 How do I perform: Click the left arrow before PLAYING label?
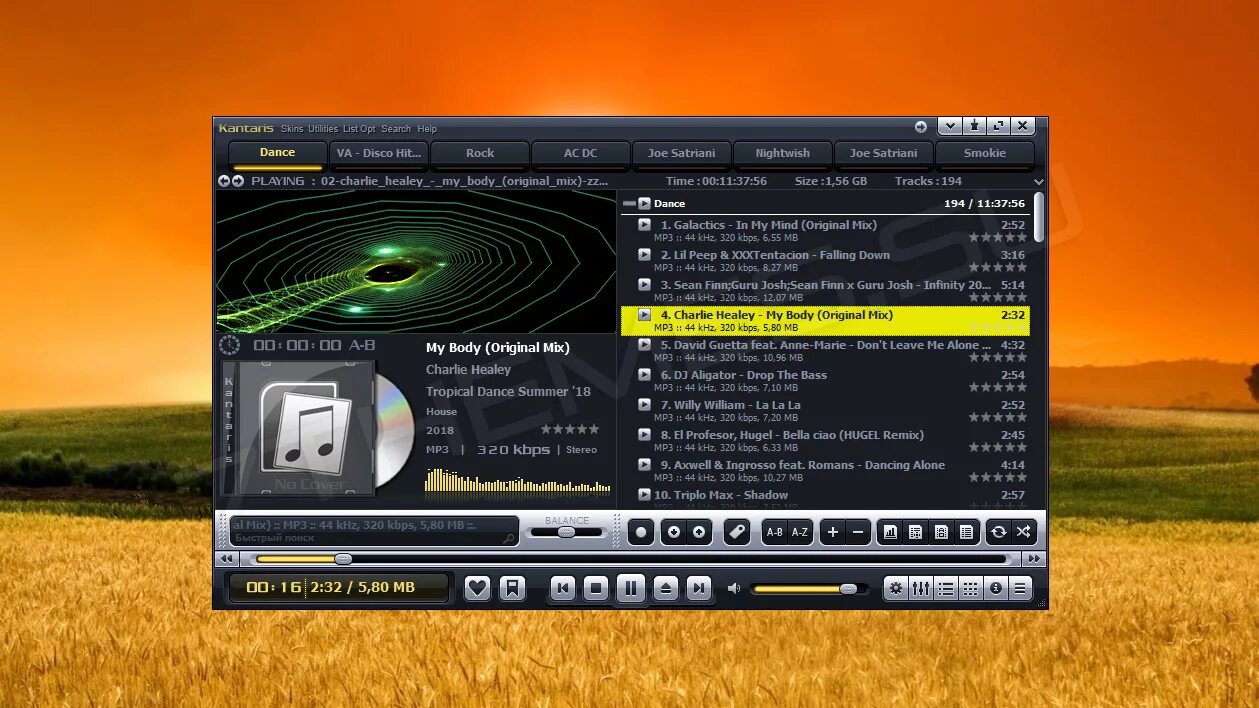(224, 181)
